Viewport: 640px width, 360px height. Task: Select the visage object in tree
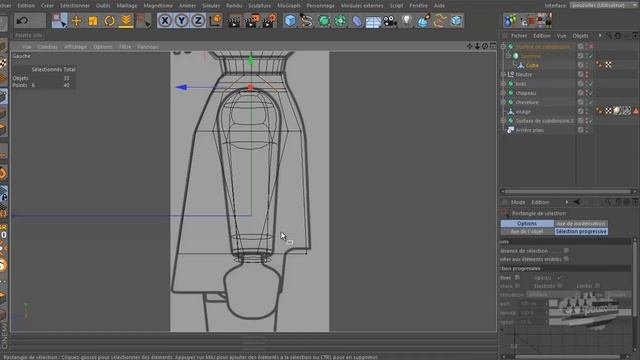tap(523, 111)
